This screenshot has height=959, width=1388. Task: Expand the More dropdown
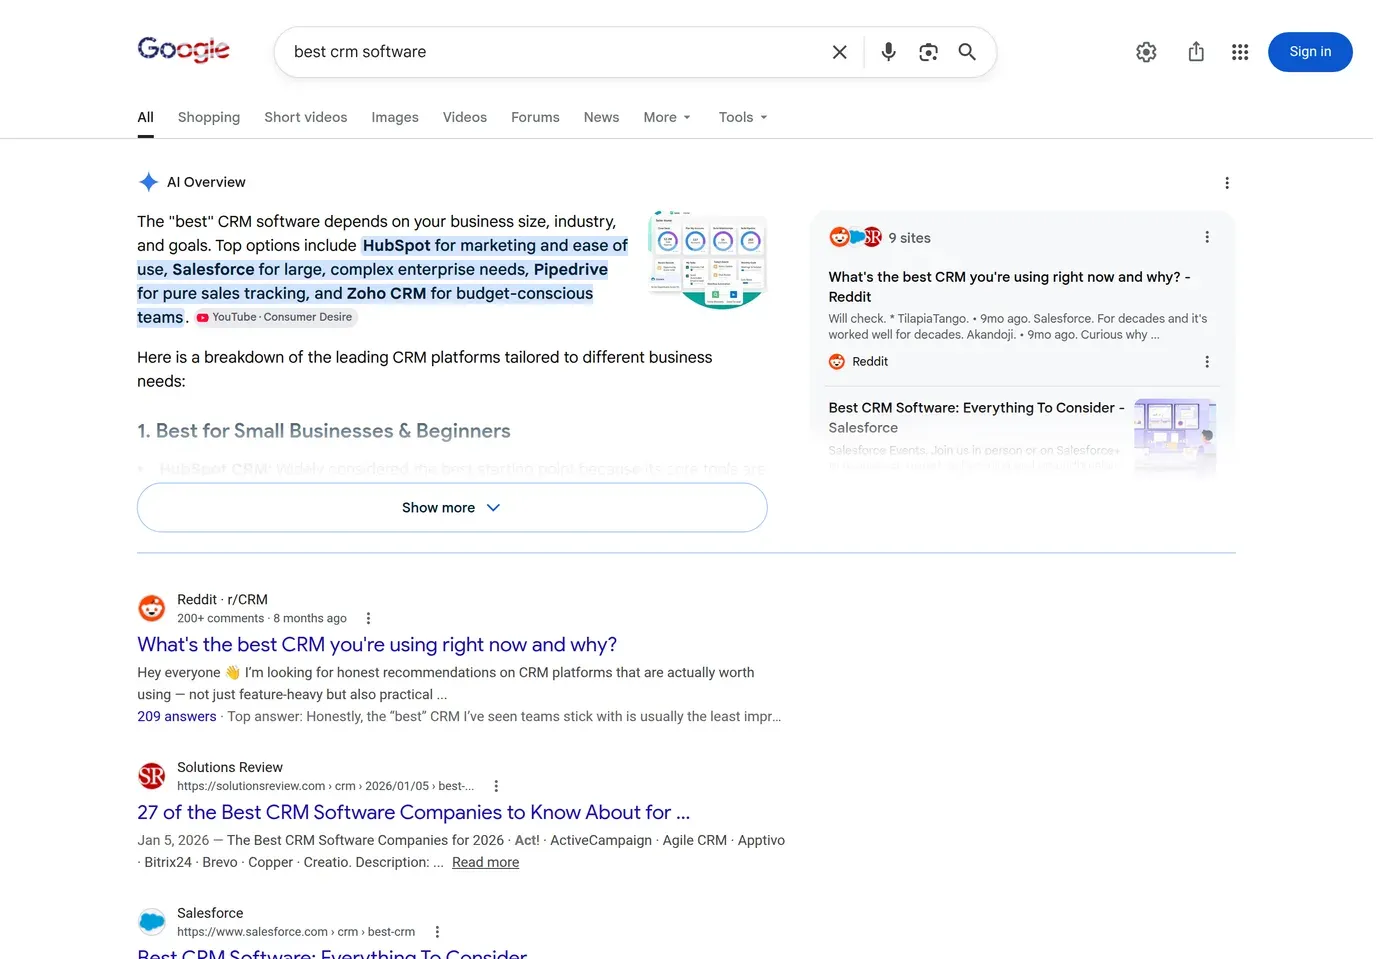point(667,117)
